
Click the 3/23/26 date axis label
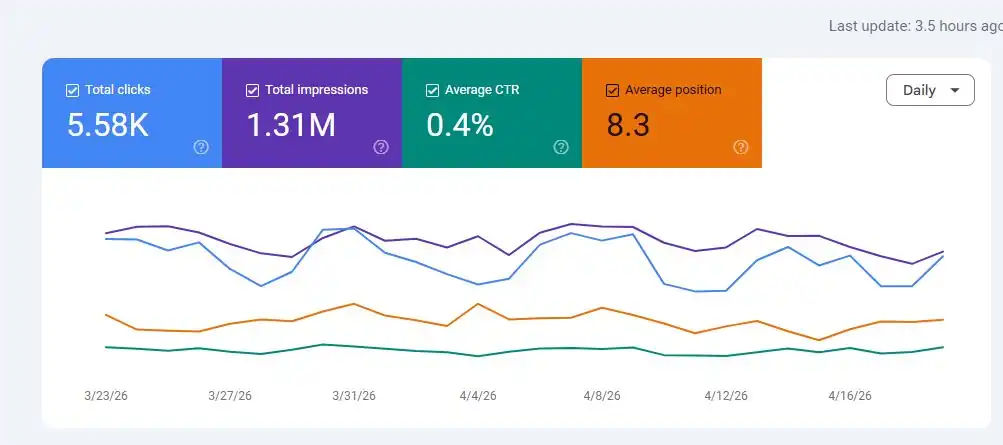(106, 396)
